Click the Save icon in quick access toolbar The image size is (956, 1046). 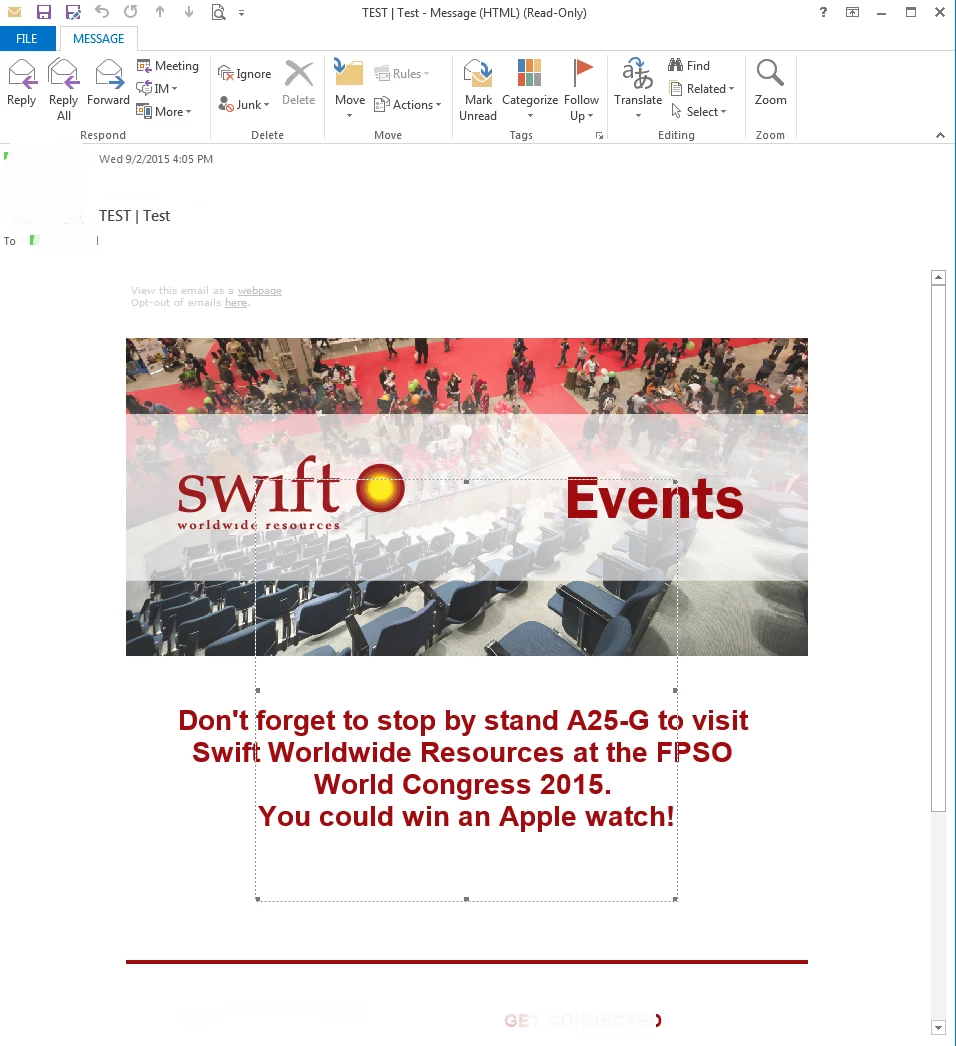(44, 12)
